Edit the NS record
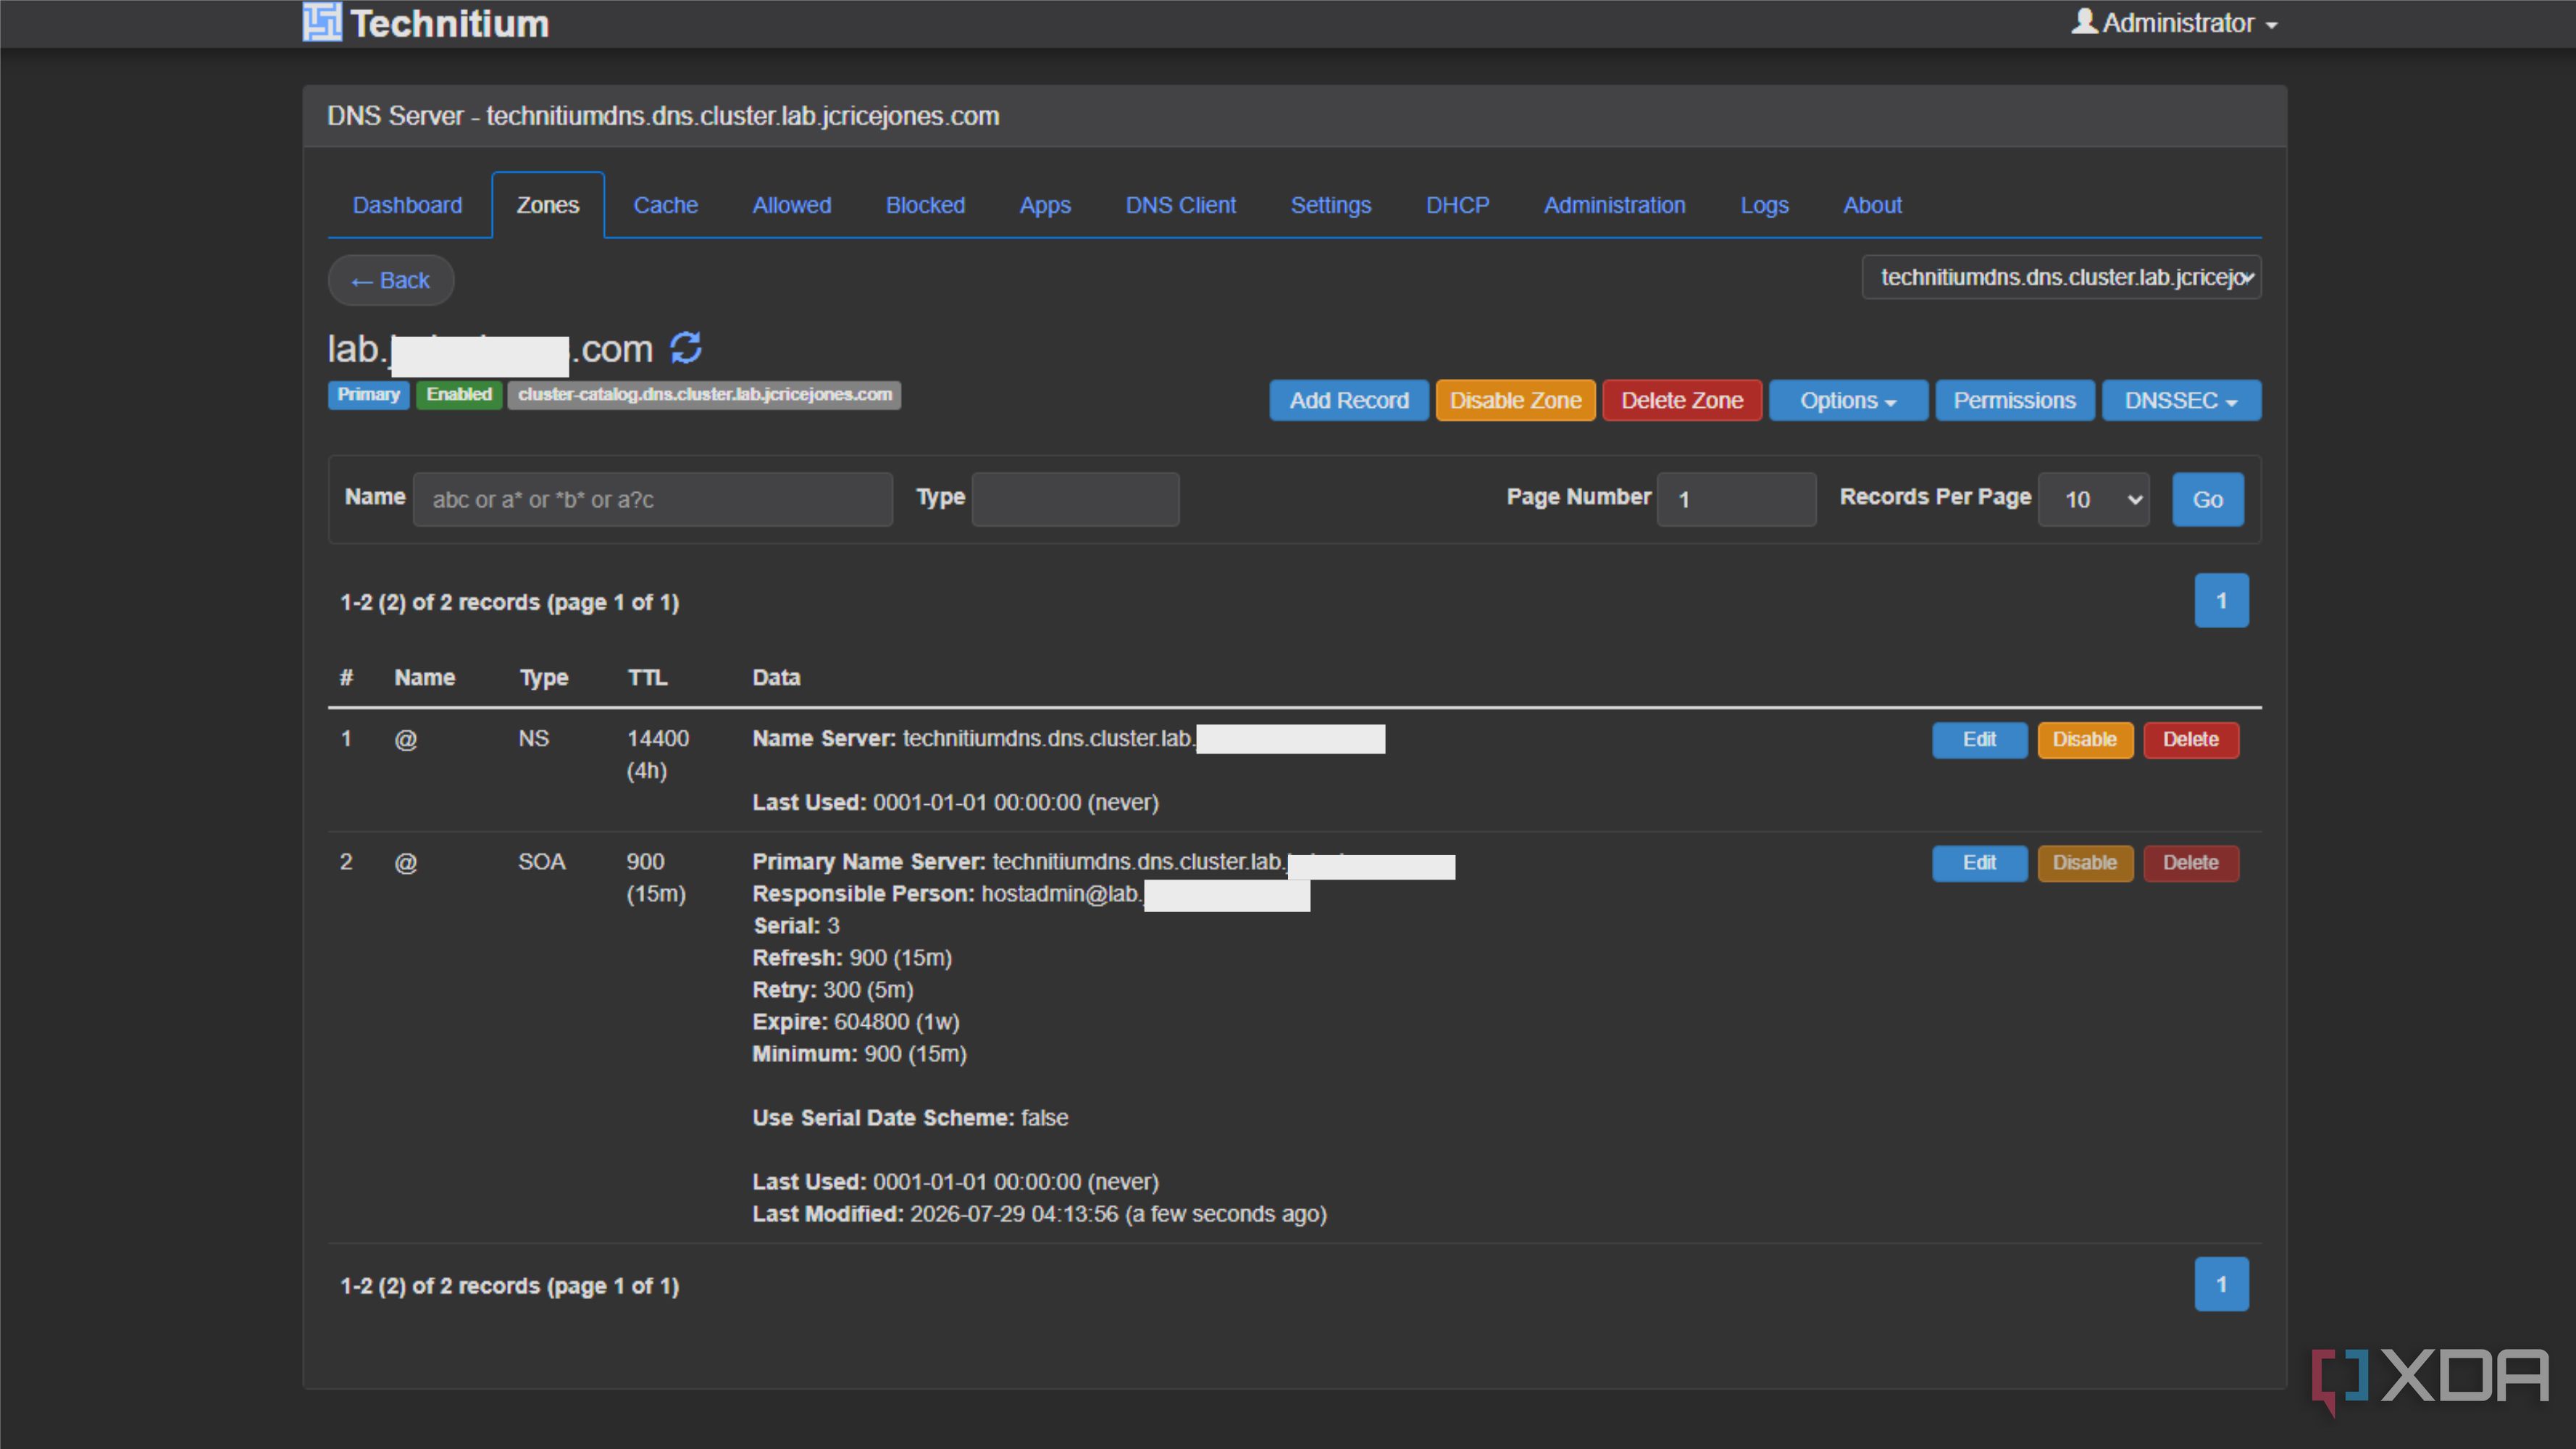This screenshot has height=1449, width=2576. coord(1979,740)
